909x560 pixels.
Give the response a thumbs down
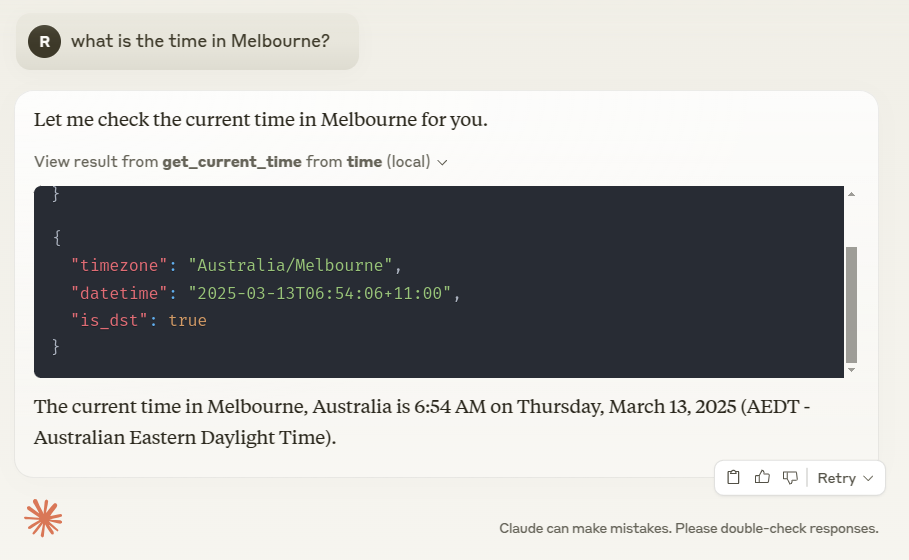[790, 478]
